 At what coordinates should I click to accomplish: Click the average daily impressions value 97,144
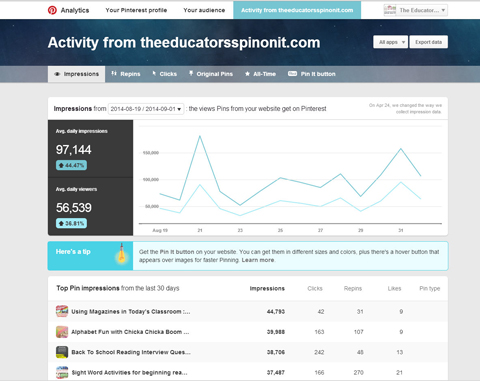click(x=73, y=150)
